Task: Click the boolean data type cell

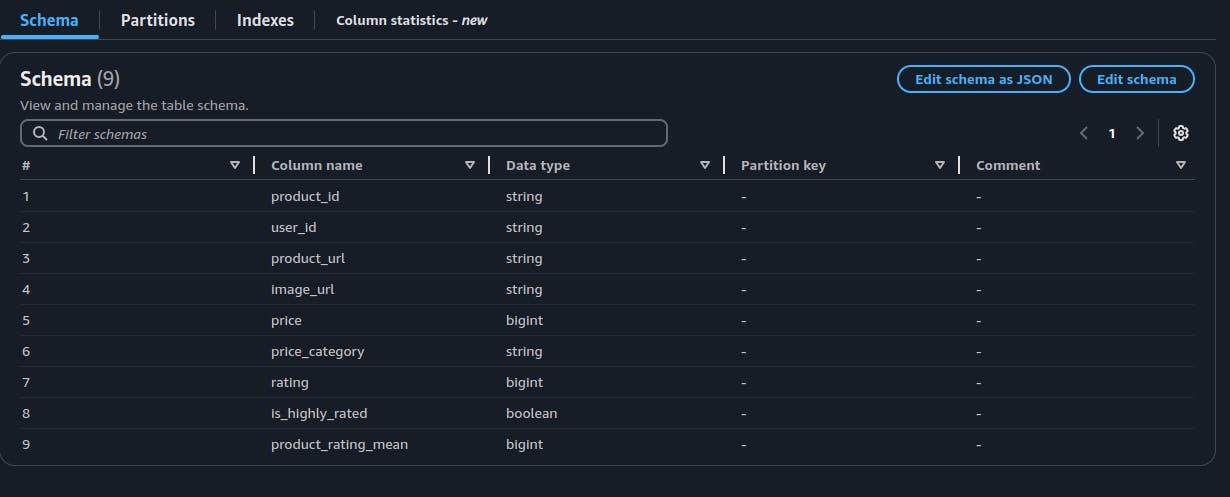Action: (532, 413)
